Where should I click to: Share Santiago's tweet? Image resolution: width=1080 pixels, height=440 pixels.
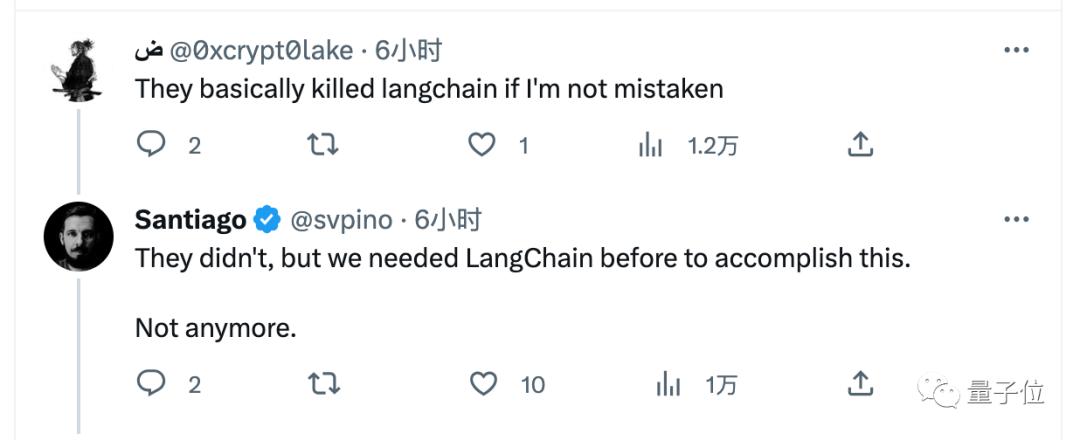(859, 383)
